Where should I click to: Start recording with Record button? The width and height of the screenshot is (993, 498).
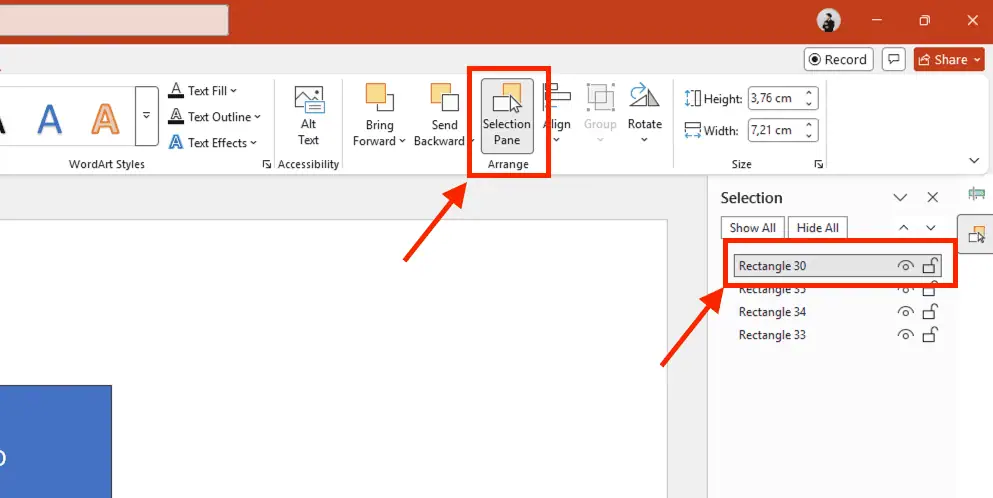click(x=838, y=60)
